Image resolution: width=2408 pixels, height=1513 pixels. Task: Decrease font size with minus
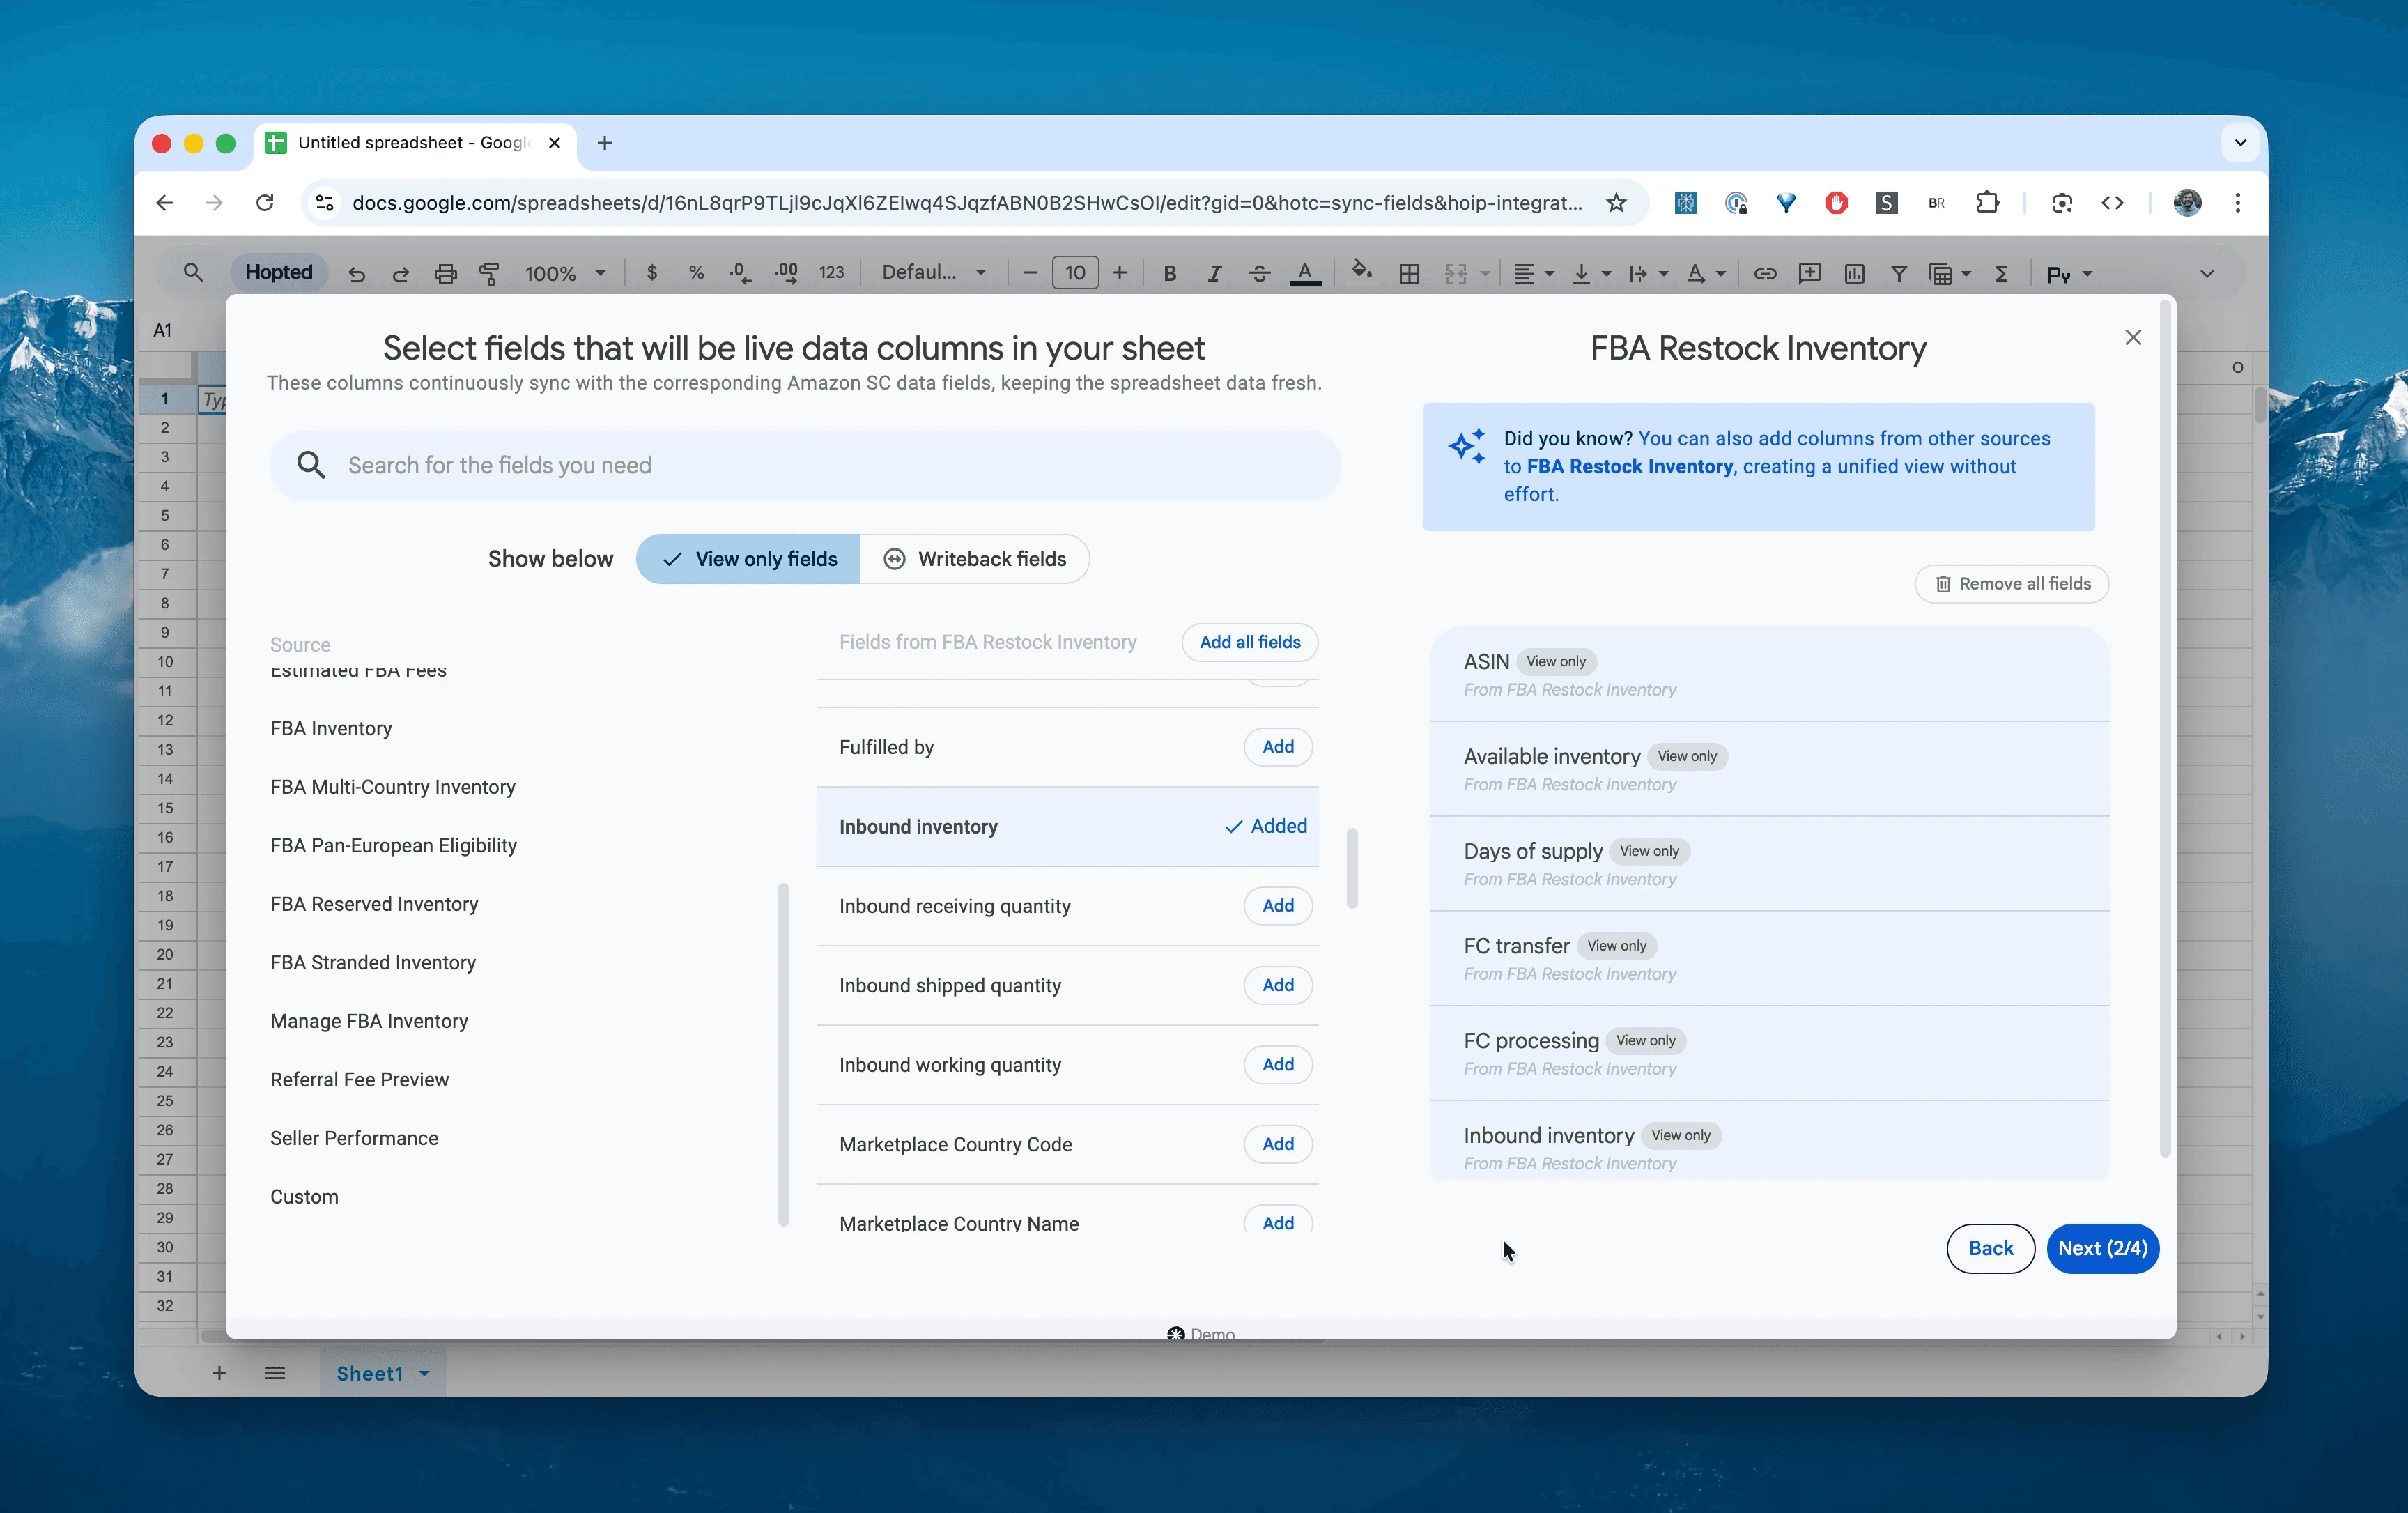point(1030,273)
